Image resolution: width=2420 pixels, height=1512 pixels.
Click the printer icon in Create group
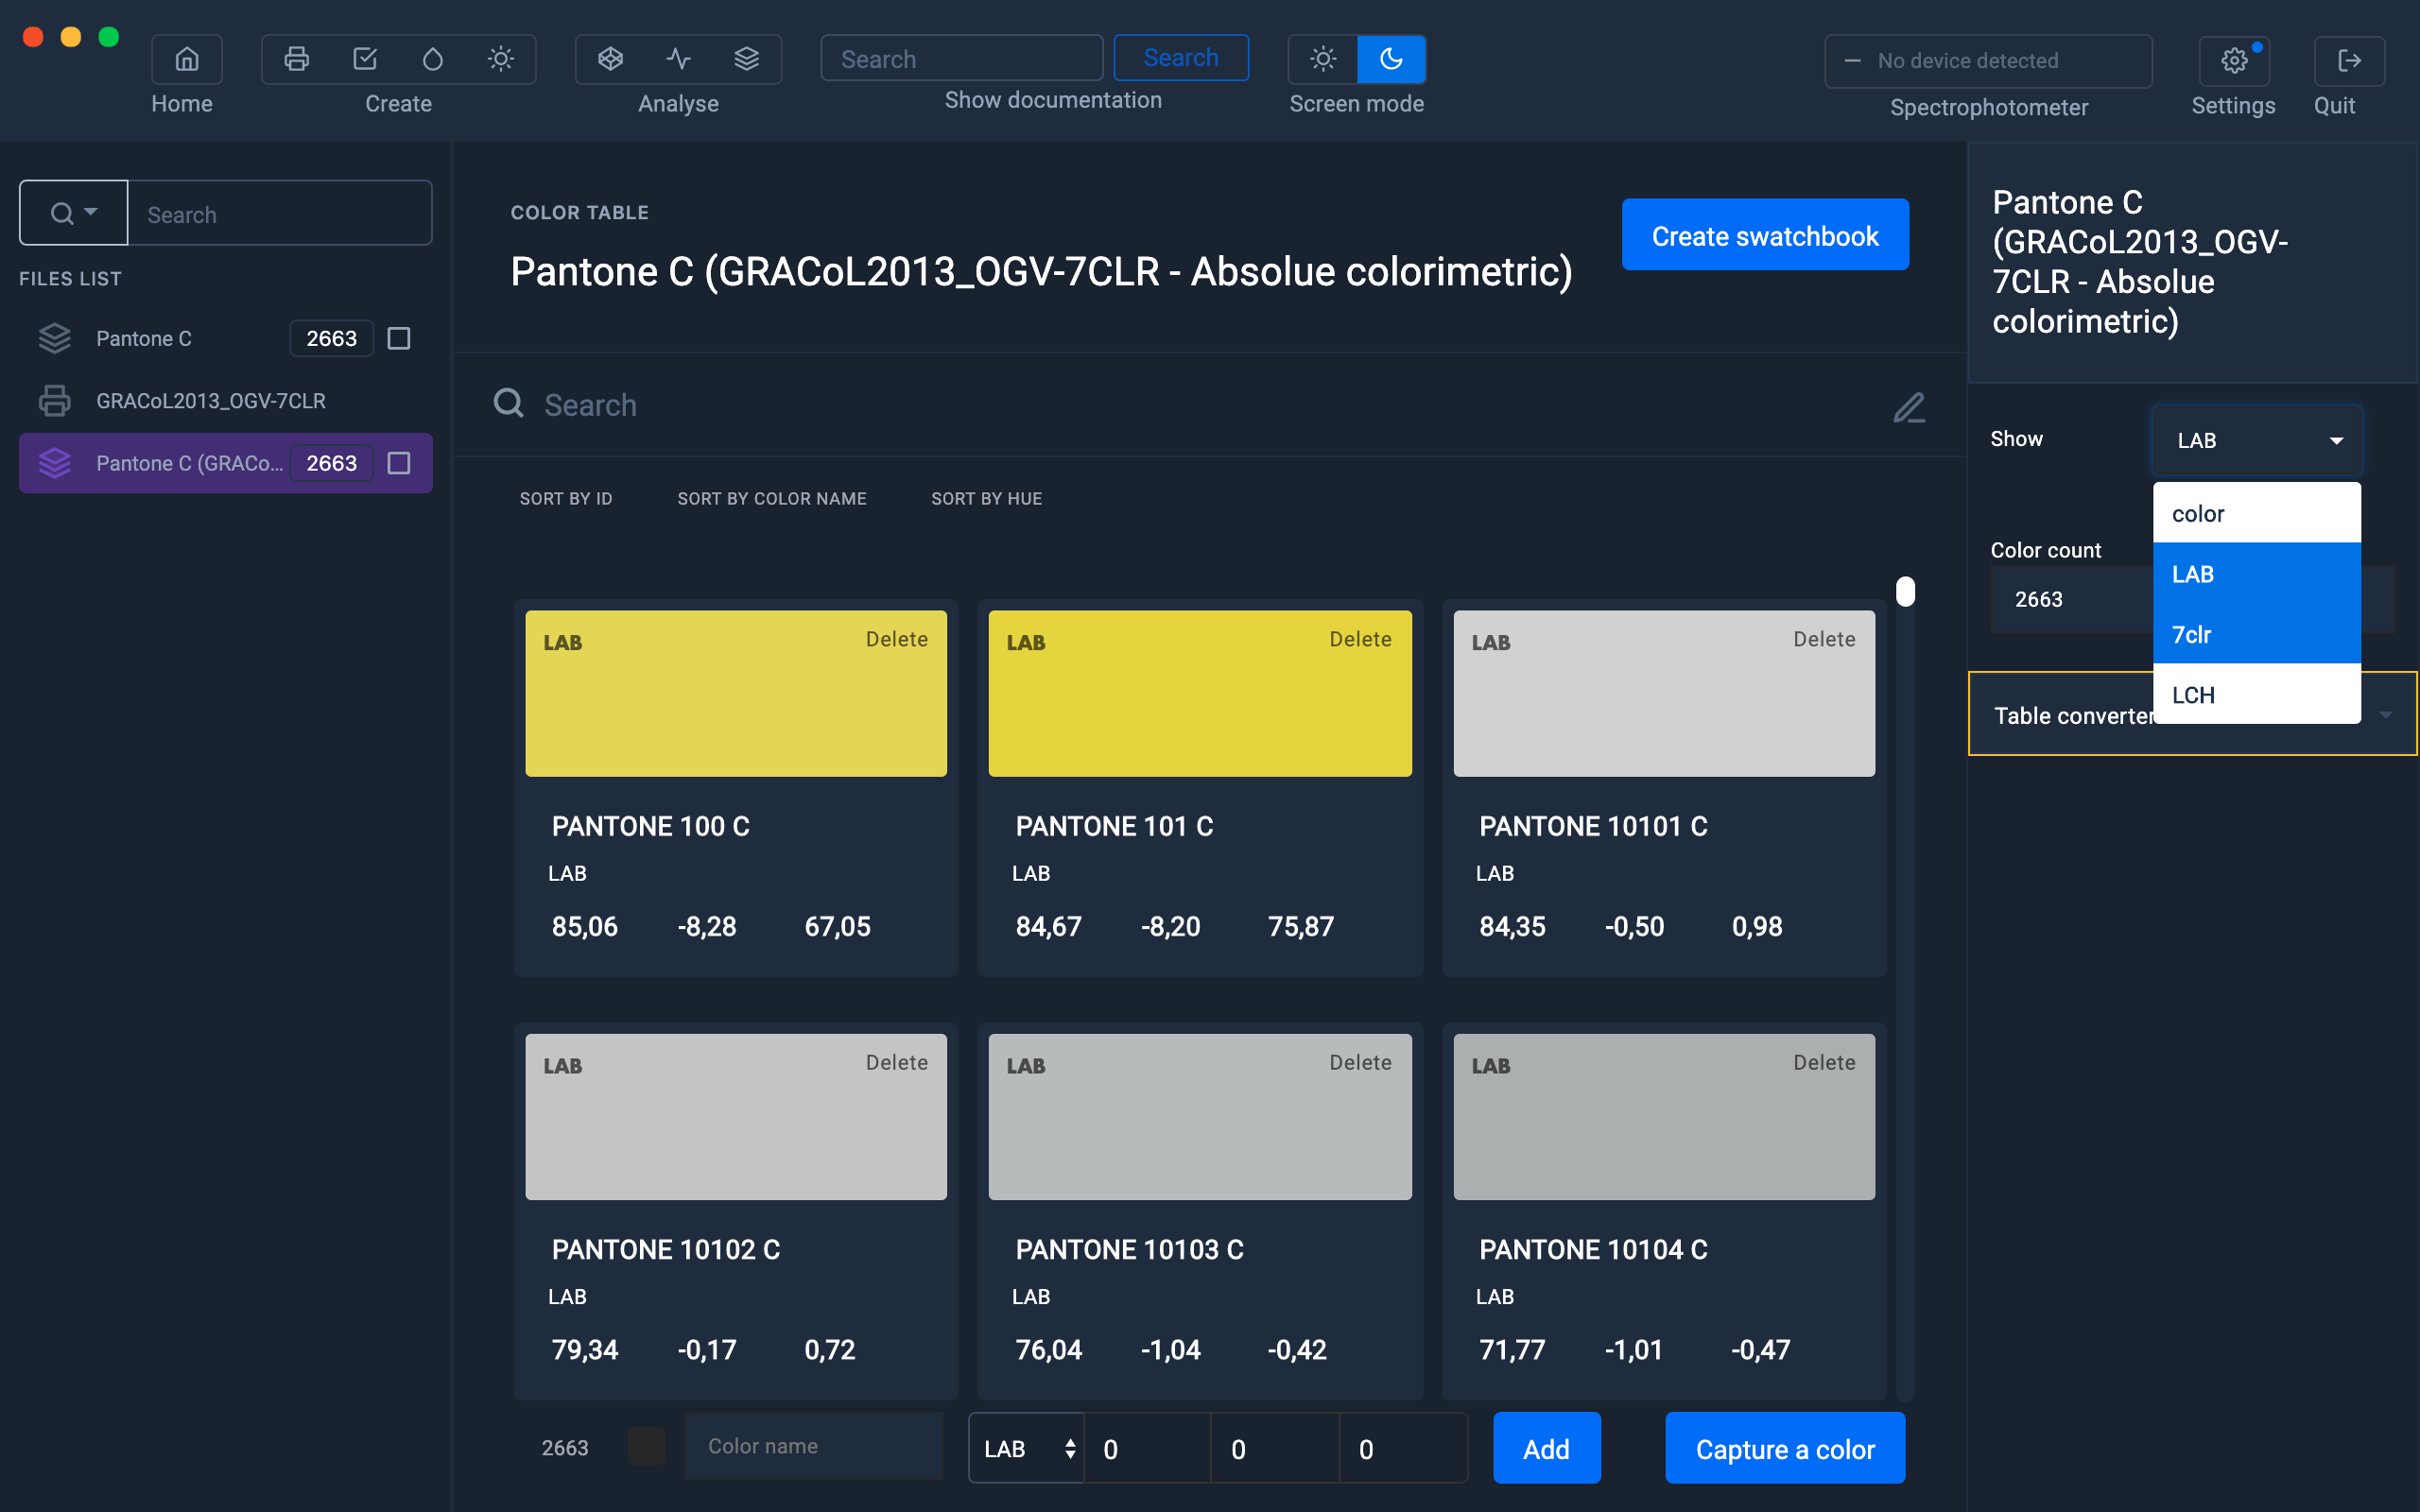pos(296,59)
